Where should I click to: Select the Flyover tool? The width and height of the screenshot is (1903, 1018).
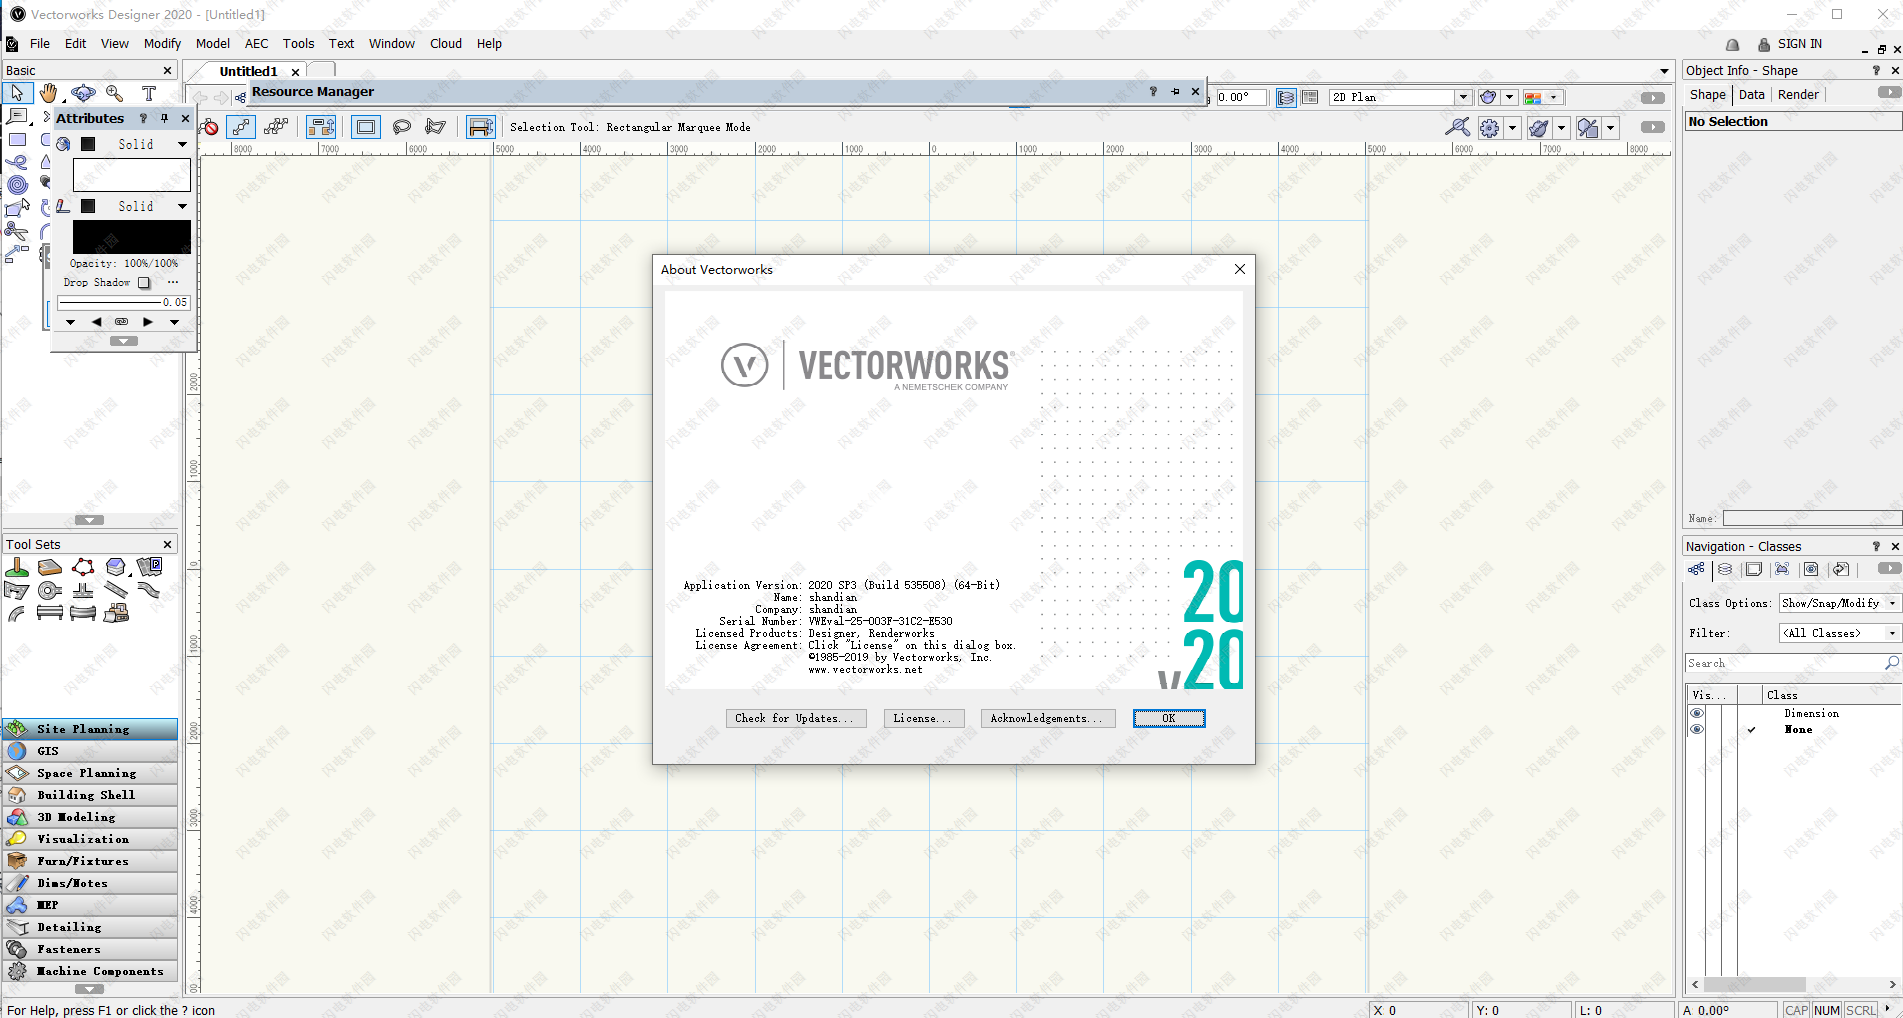point(83,93)
